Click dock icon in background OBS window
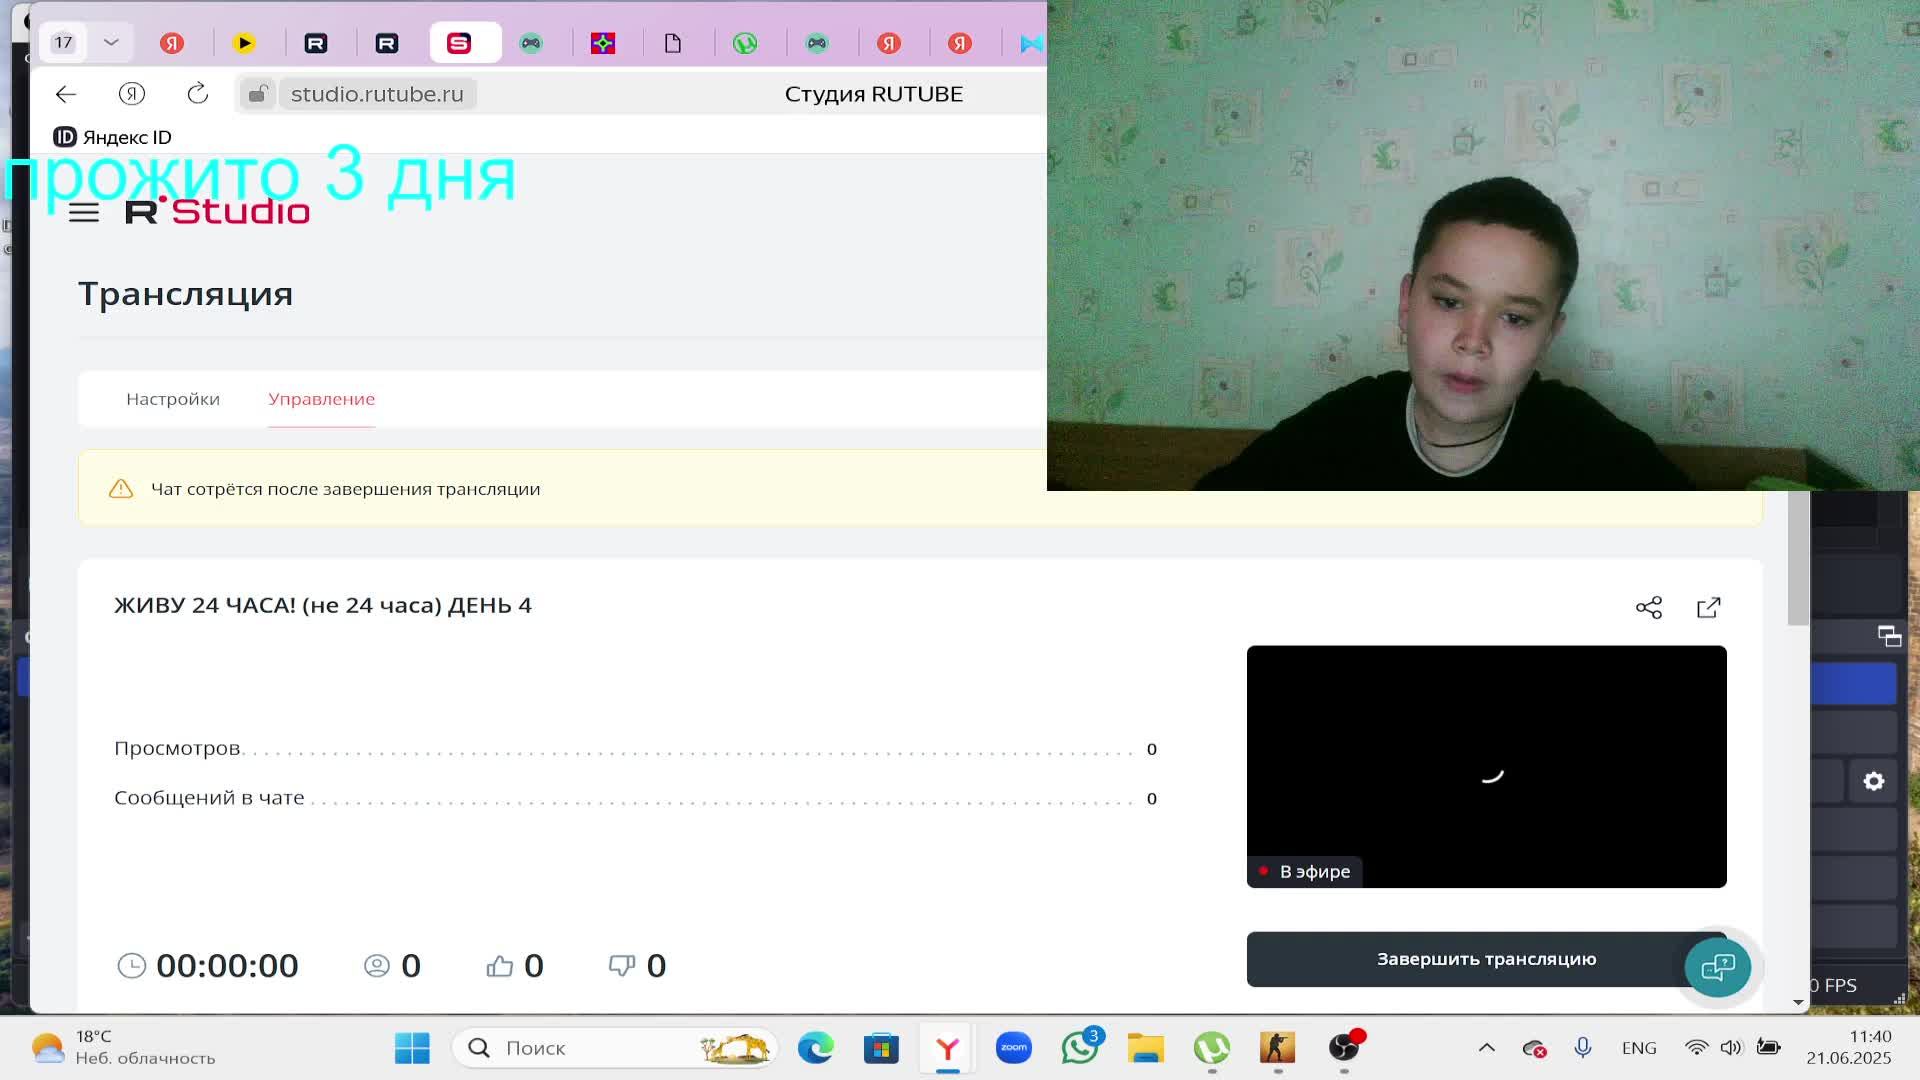Image resolution: width=1920 pixels, height=1080 pixels. tap(1889, 636)
